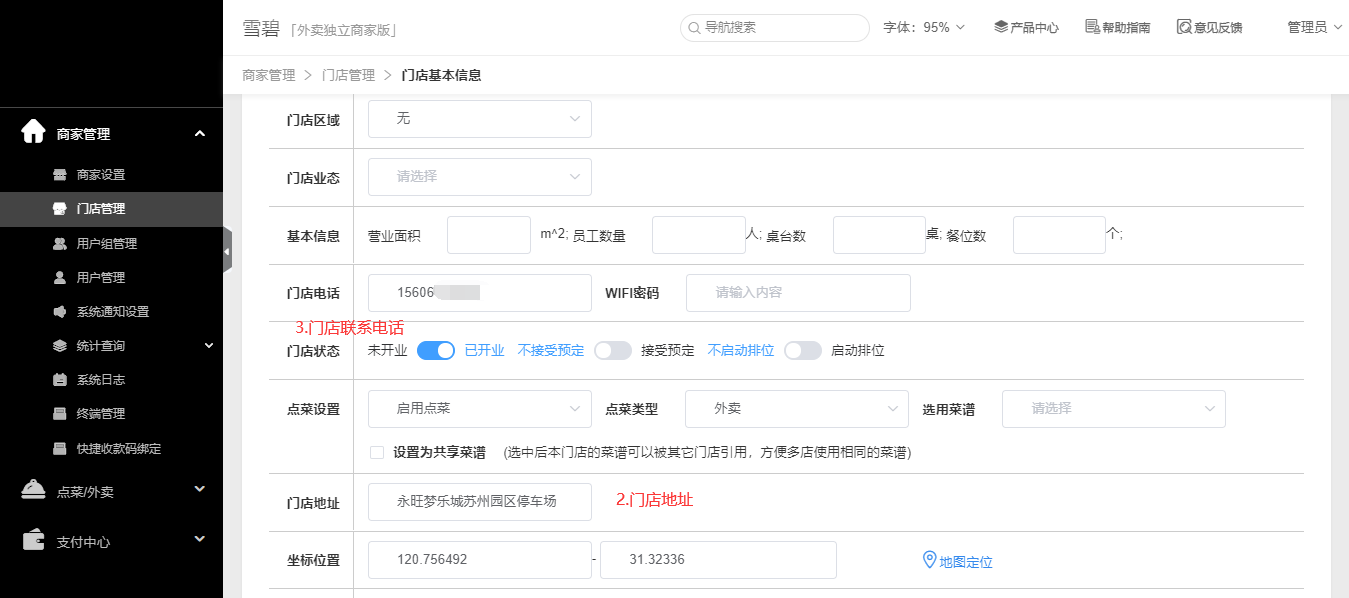Click the 支付中心 wallet icon

[33, 540]
